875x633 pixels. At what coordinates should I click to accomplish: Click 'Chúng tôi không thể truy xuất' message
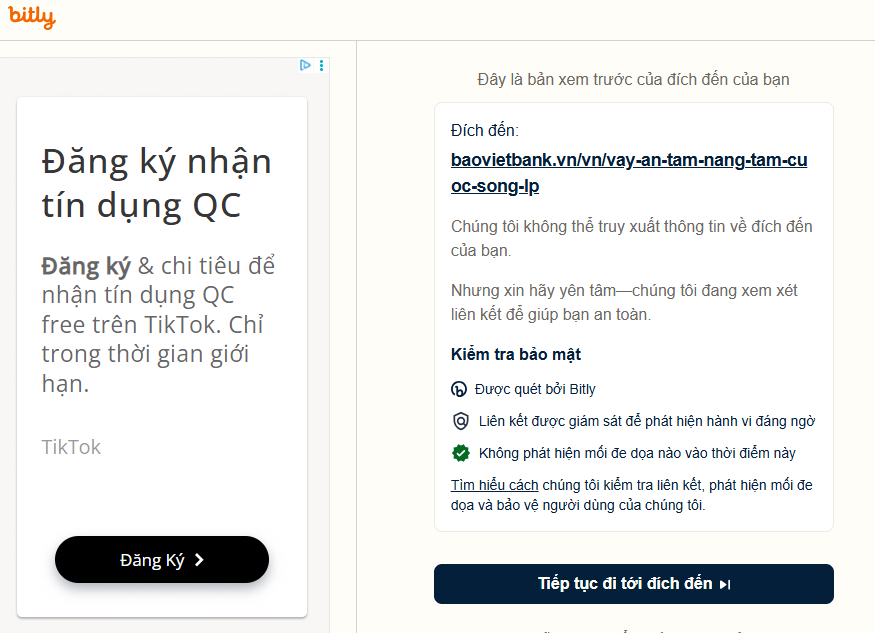[x=632, y=238]
